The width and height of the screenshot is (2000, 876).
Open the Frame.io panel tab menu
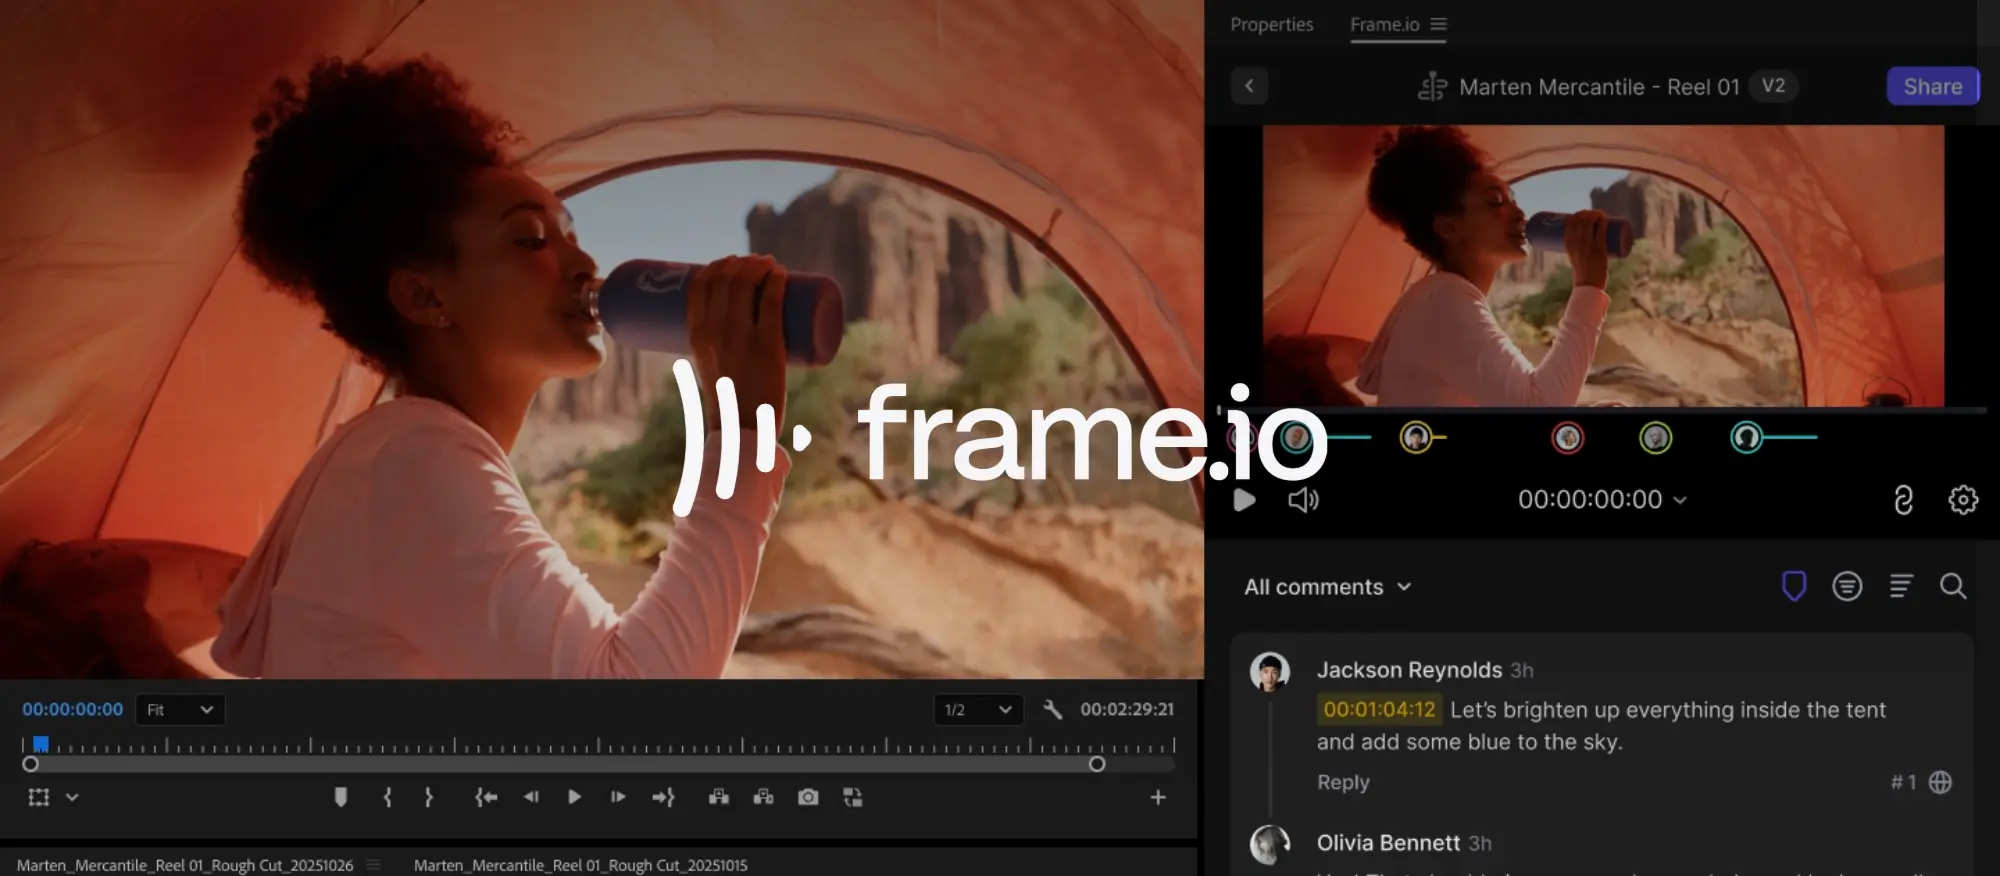pos(1438,24)
